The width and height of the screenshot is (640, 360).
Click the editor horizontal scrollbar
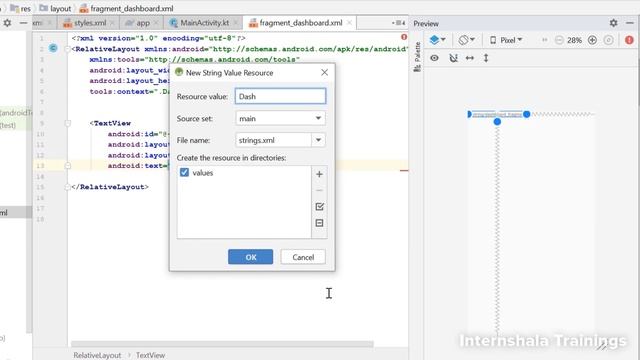pos(222,344)
